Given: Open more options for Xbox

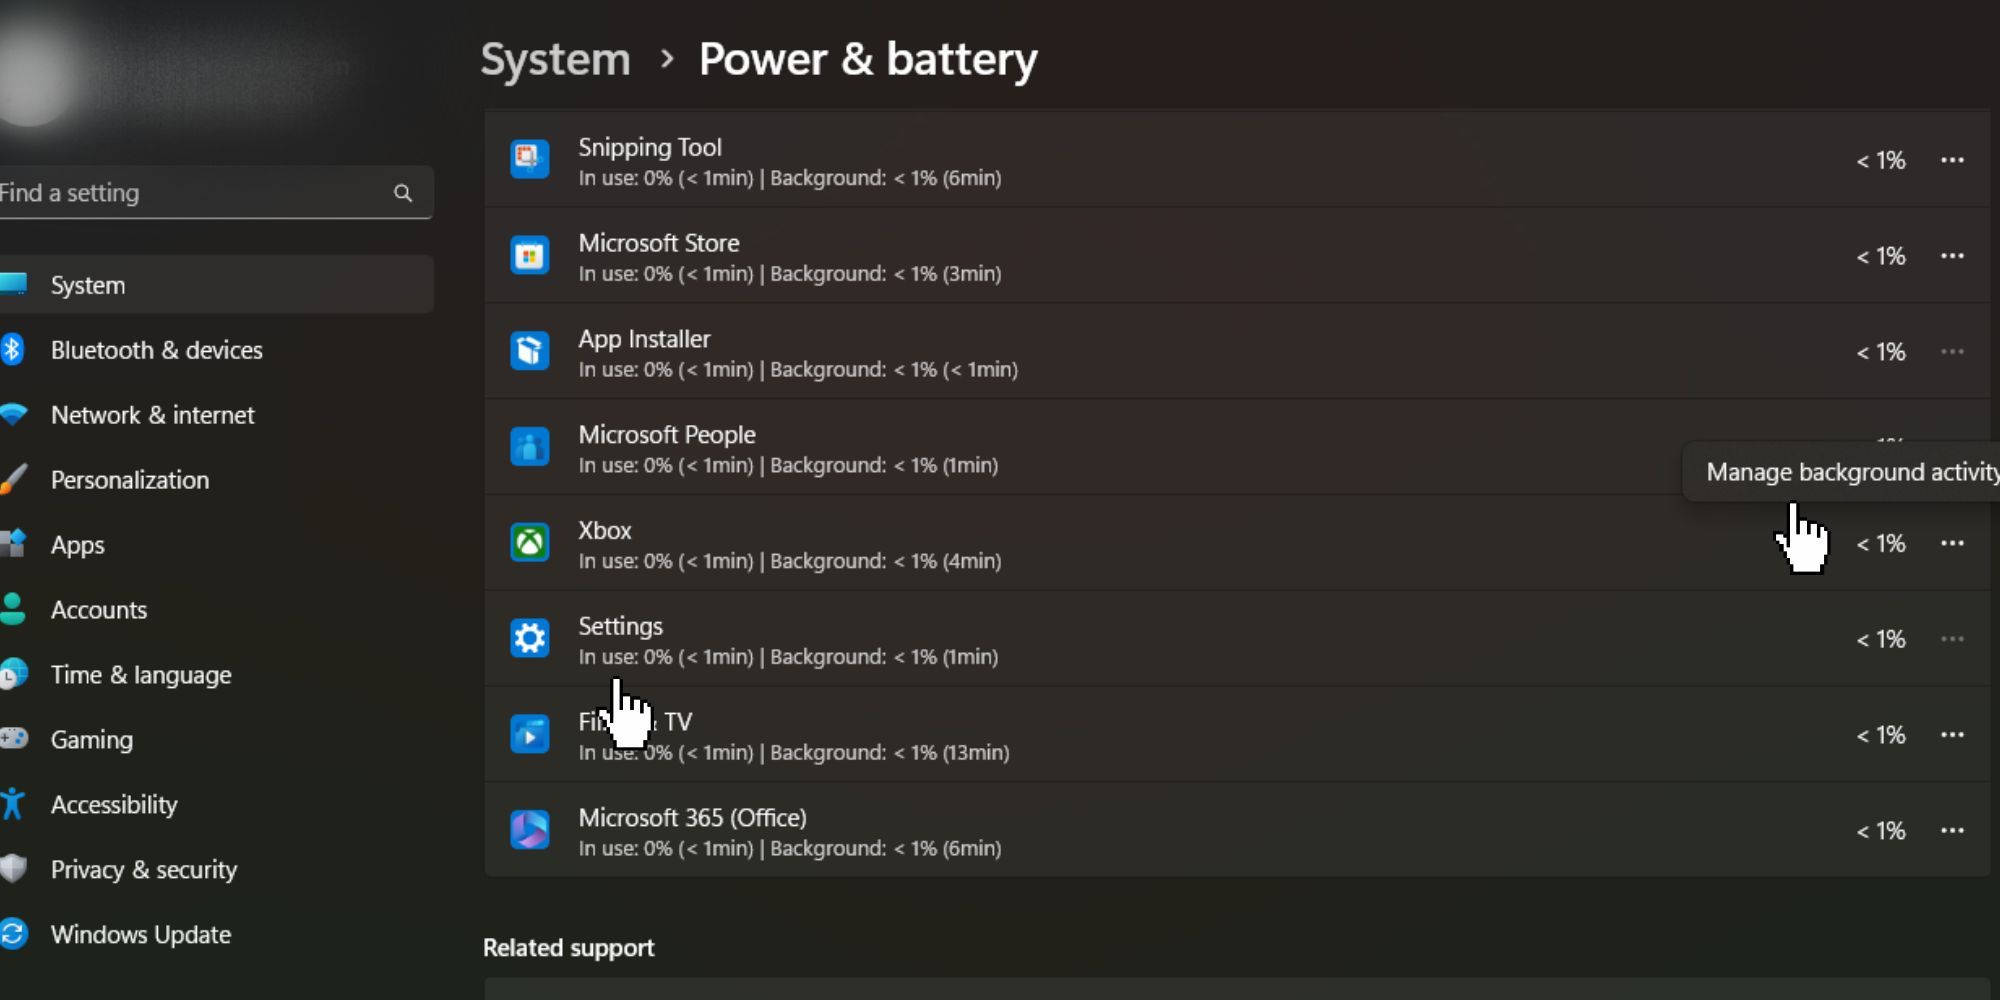Looking at the screenshot, I should pyautogui.click(x=1952, y=543).
